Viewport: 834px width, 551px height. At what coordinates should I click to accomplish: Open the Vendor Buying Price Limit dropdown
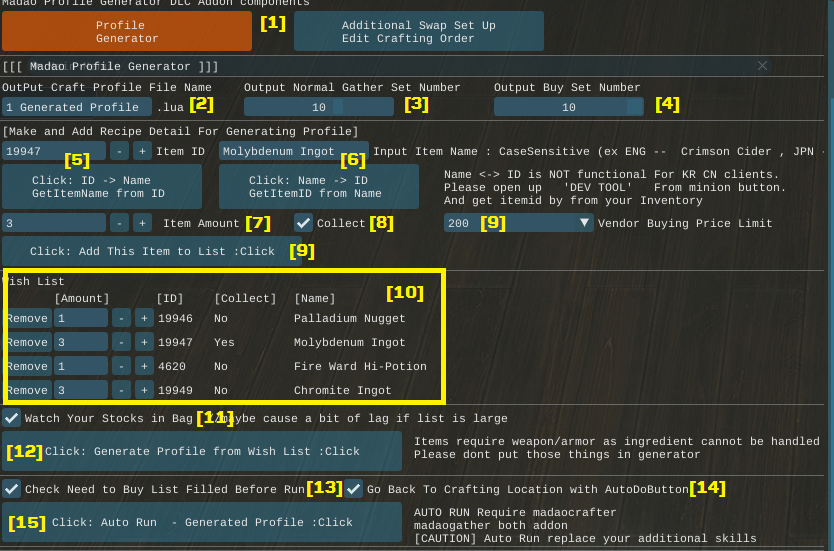pyautogui.click(x=519, y=223)
